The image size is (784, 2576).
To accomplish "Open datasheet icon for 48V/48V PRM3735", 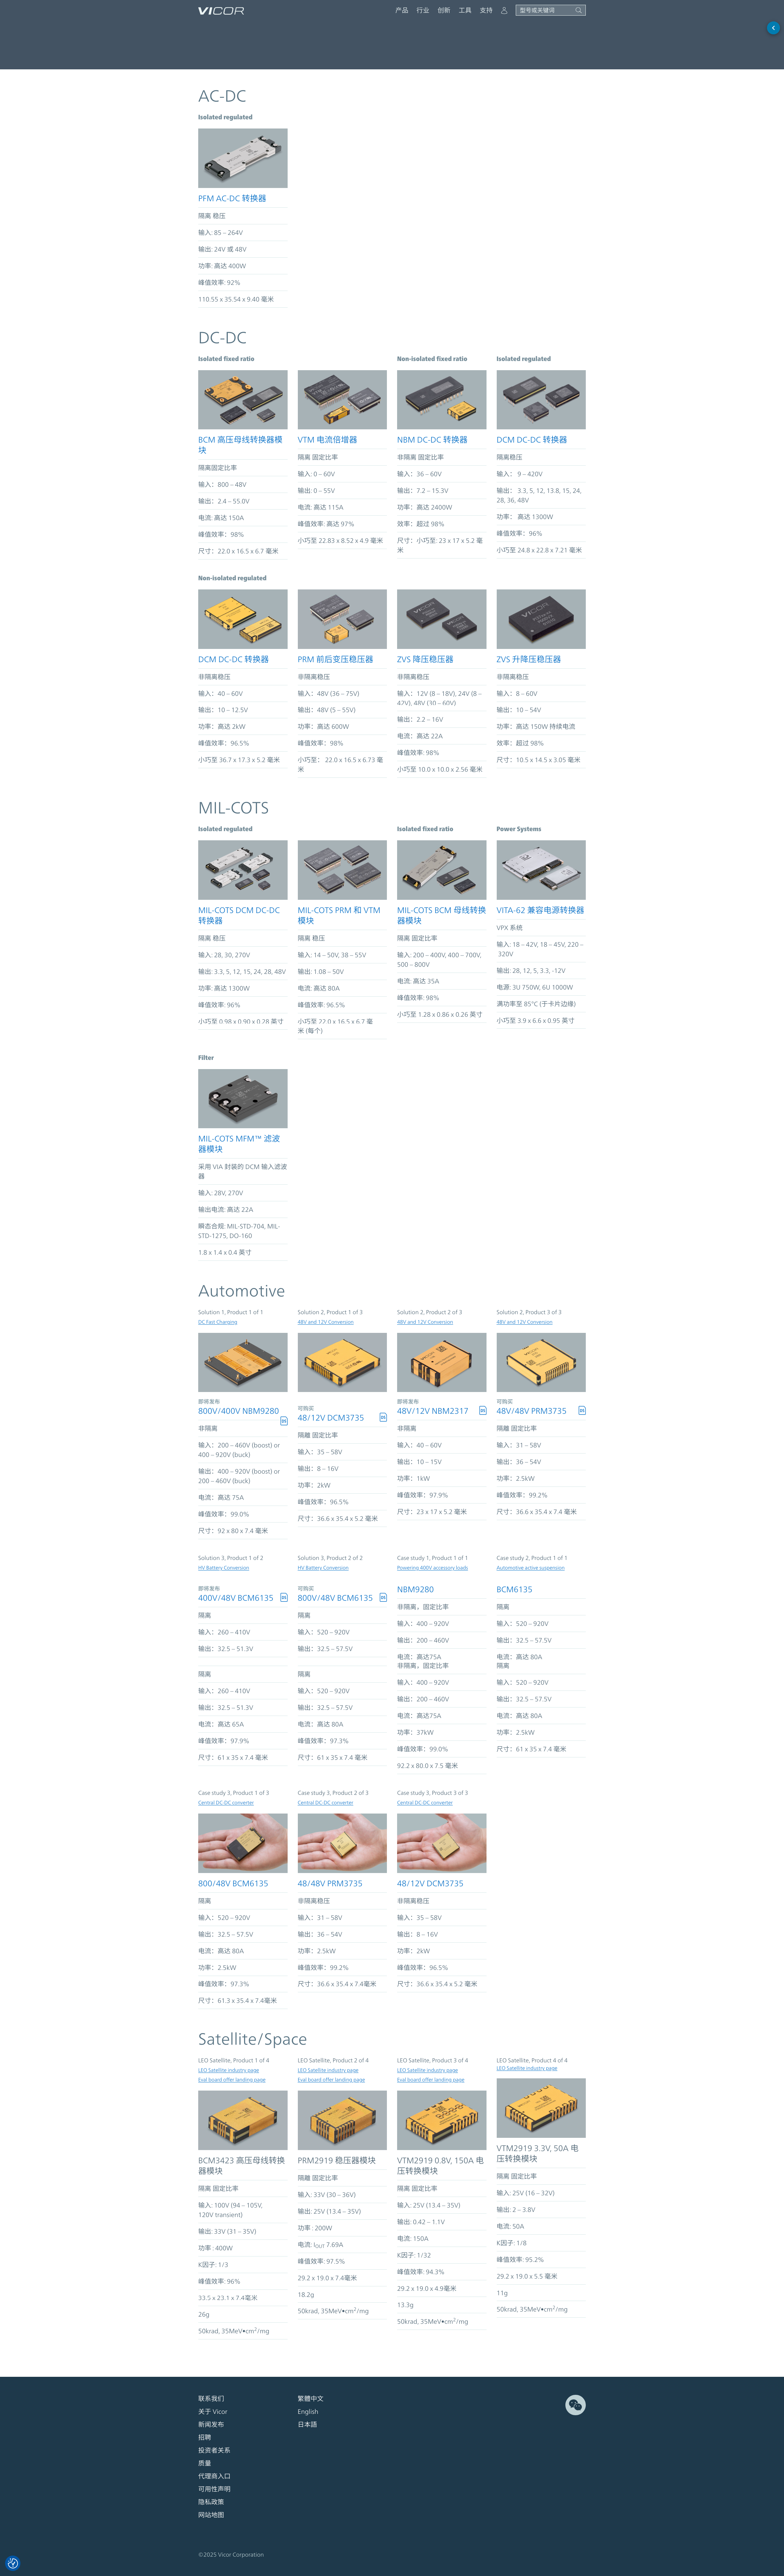I will (x=582, y=1410).
